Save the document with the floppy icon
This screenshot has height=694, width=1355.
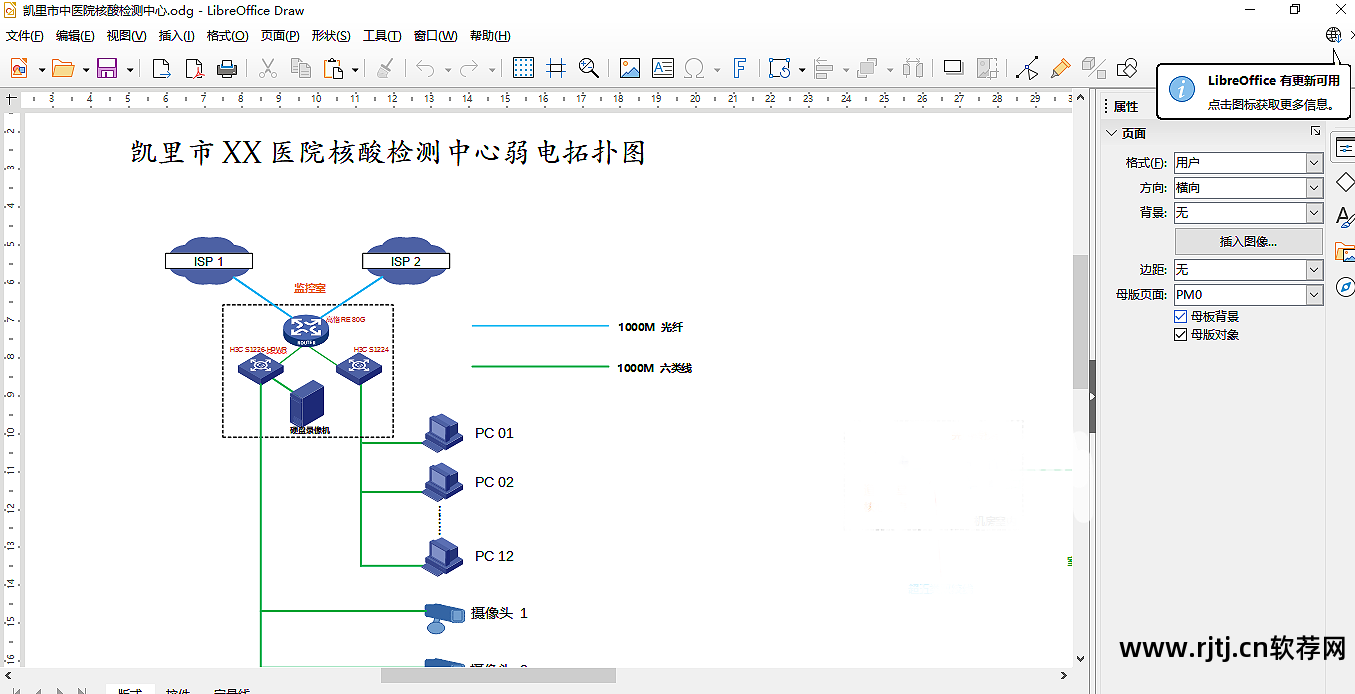coord(107,68)
